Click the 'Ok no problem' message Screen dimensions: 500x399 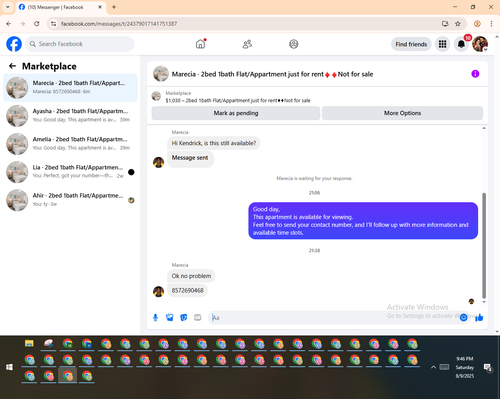[x=191, y=276]
